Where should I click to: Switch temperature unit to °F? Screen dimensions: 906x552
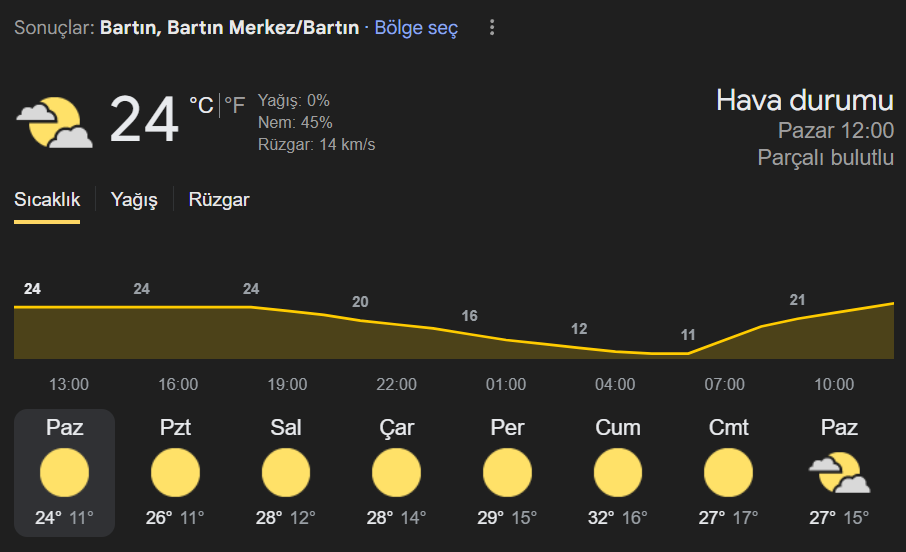click(x=235, y=105)
